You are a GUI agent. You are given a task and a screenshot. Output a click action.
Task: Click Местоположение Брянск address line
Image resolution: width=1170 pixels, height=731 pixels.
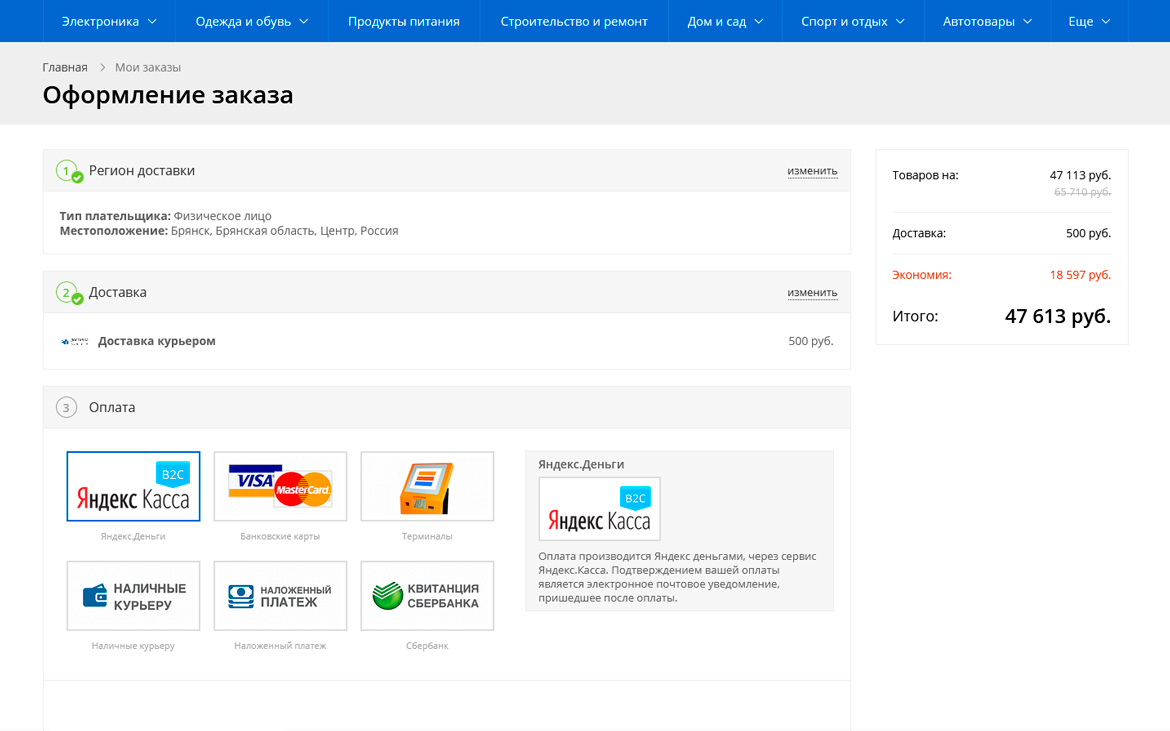[229, 231]
